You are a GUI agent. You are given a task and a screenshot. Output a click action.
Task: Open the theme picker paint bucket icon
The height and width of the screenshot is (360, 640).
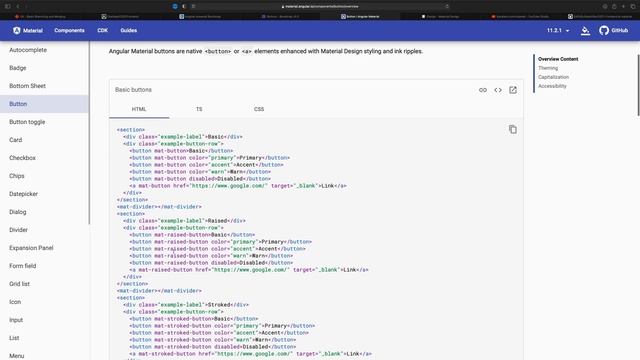coord(585,31)
